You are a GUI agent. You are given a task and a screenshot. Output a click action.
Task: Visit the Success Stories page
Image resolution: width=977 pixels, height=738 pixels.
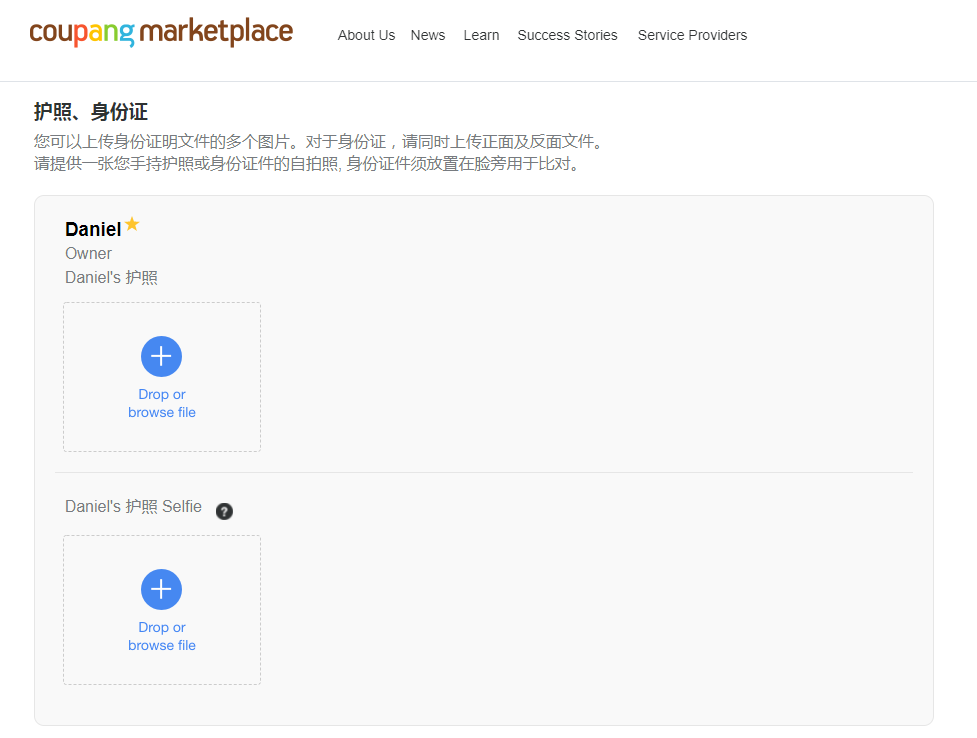pyautogui.click(x=567, y=35)
